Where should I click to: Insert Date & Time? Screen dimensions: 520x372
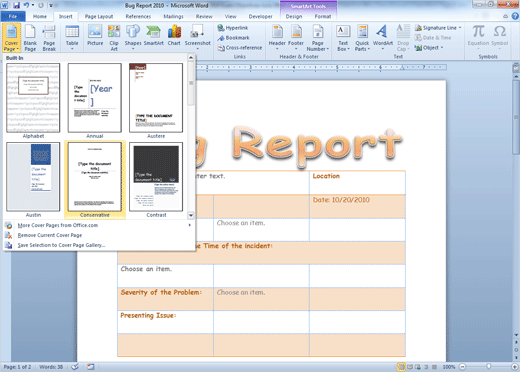(x=433, y=38)
